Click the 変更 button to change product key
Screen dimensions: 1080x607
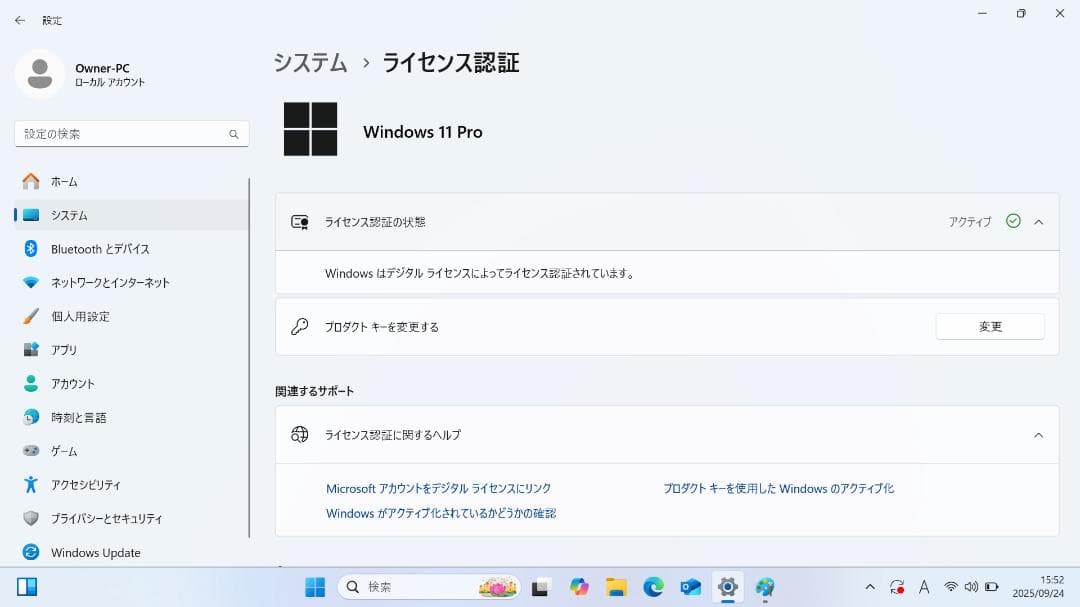[989, 326]
